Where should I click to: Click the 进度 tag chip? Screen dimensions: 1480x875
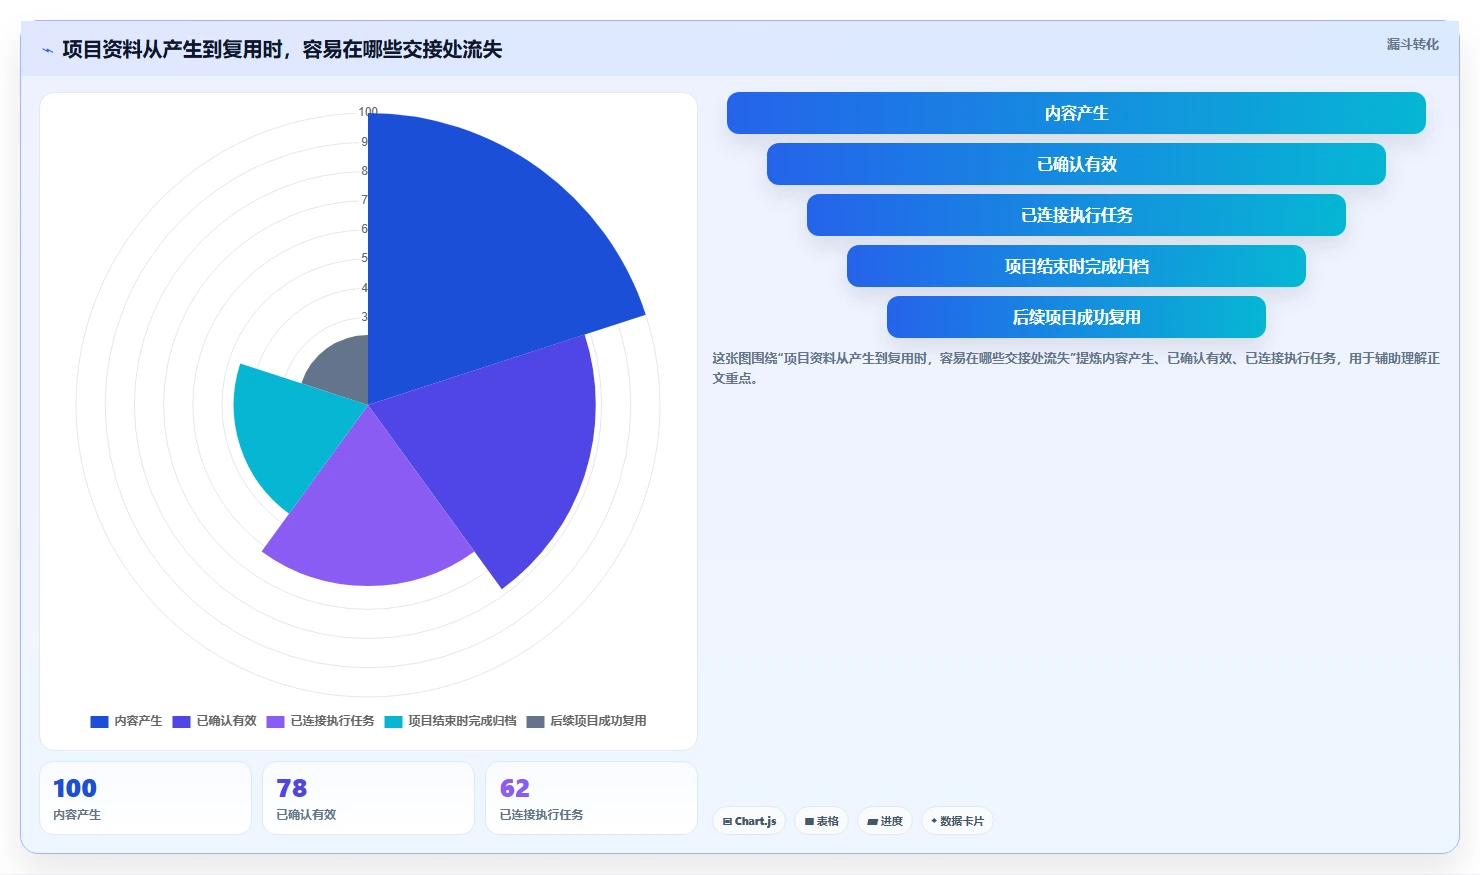click(x=885, y=821)
